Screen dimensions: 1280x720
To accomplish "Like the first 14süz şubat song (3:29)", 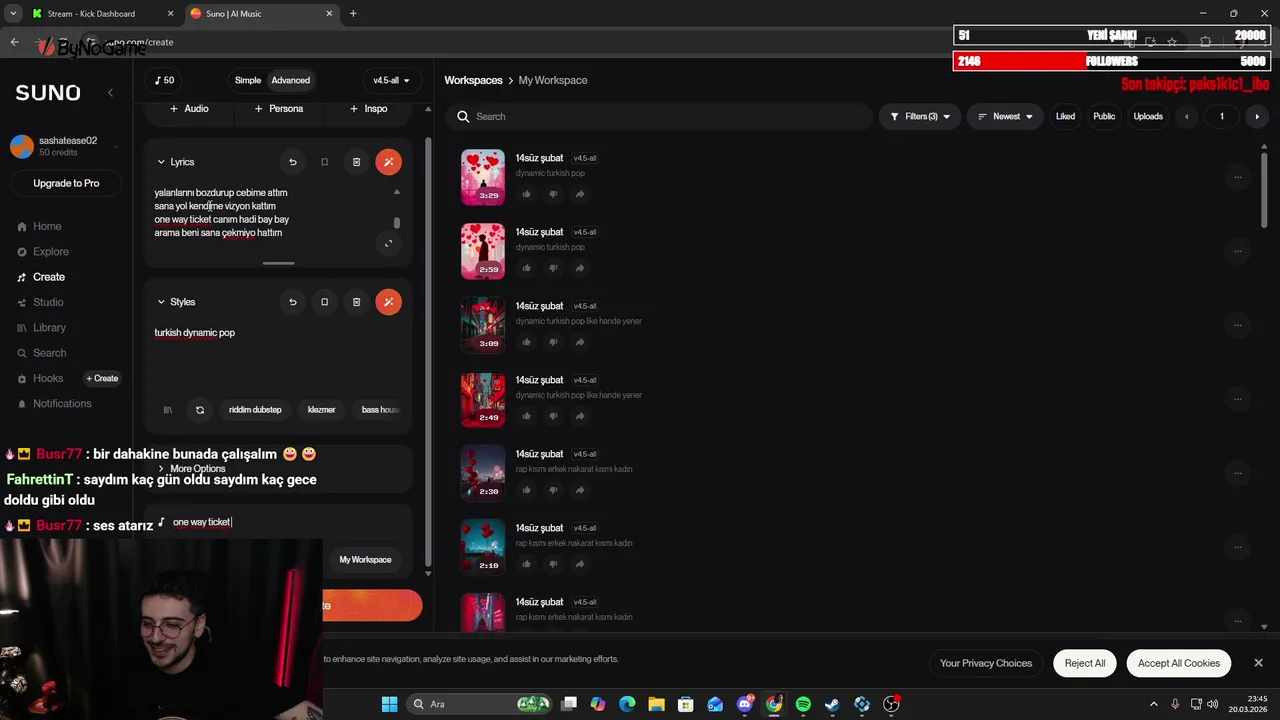I will point(526,194).
